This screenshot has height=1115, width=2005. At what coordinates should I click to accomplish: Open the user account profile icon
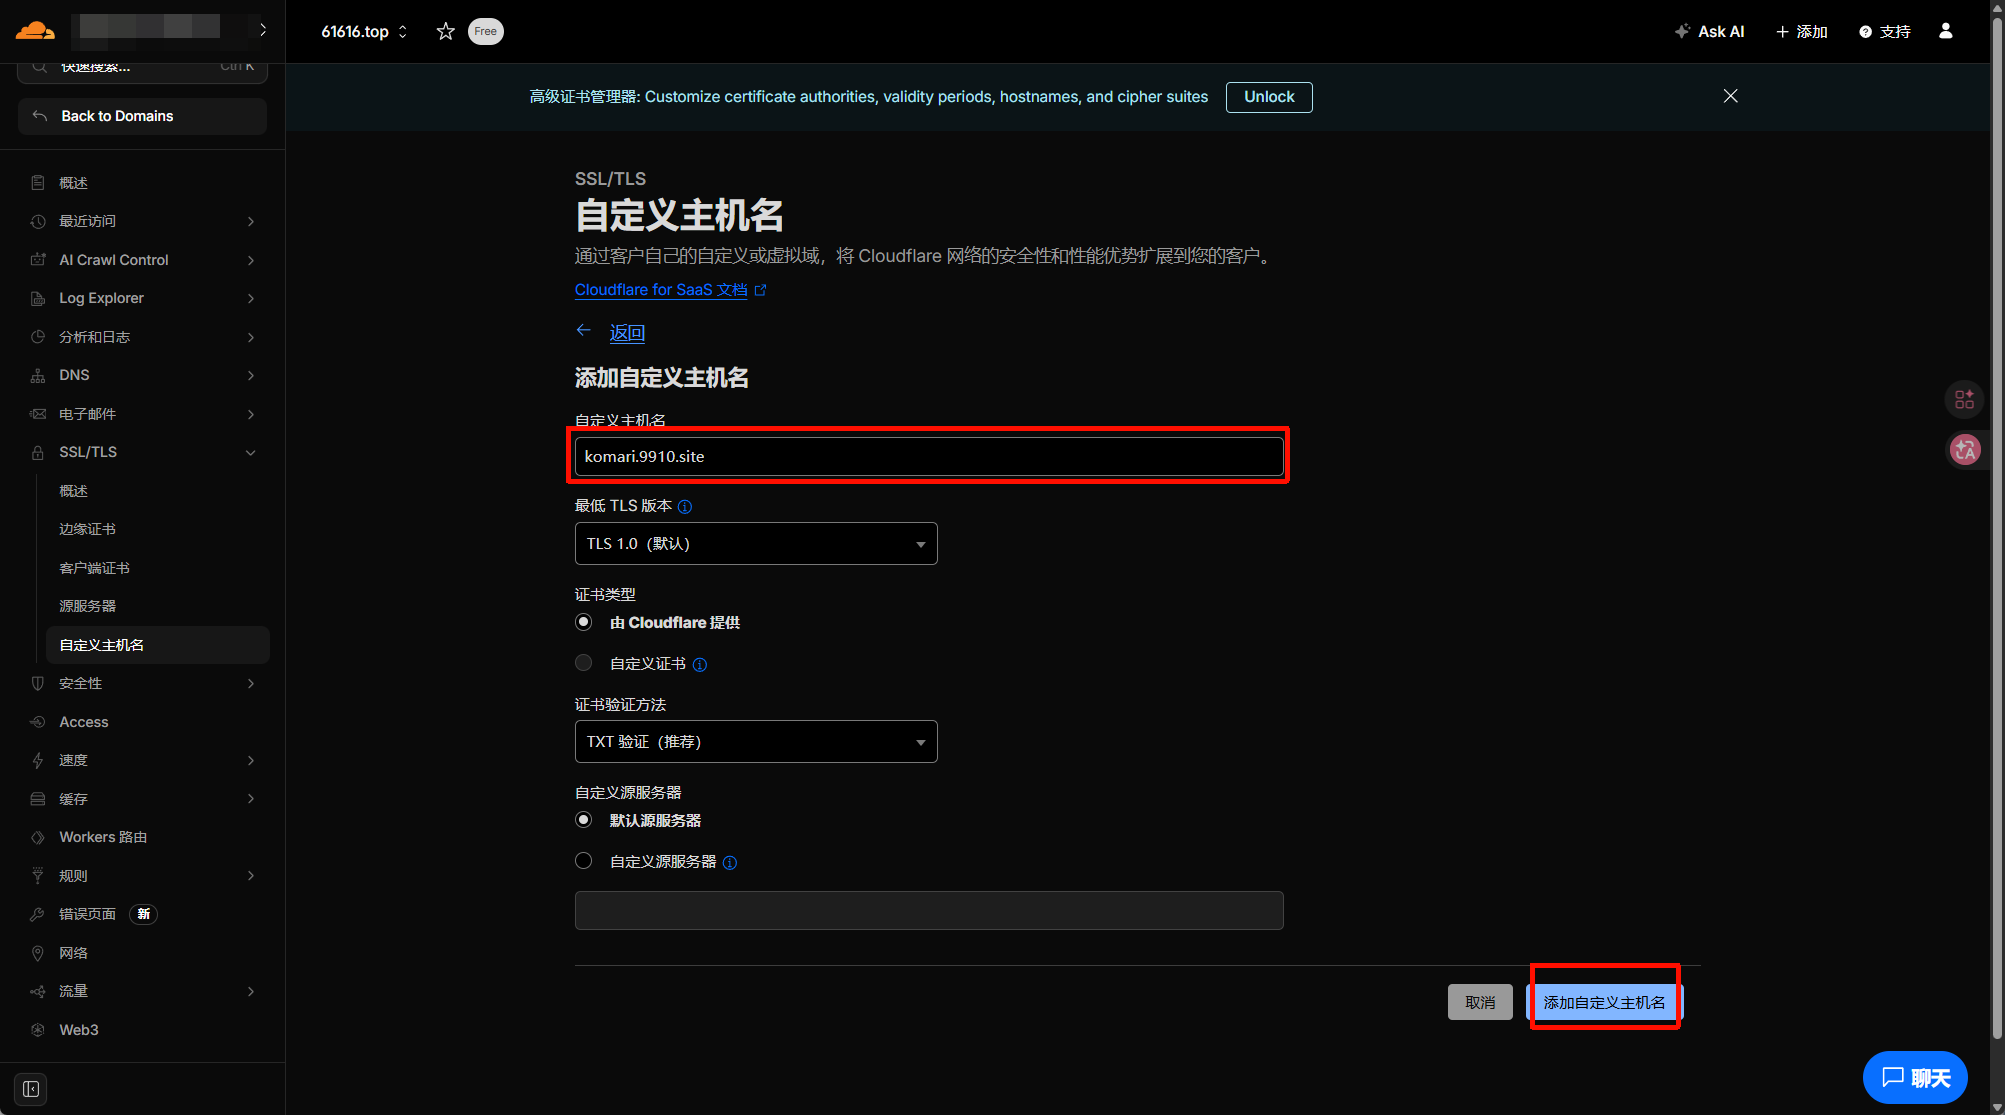click(x=1945, y=31)
